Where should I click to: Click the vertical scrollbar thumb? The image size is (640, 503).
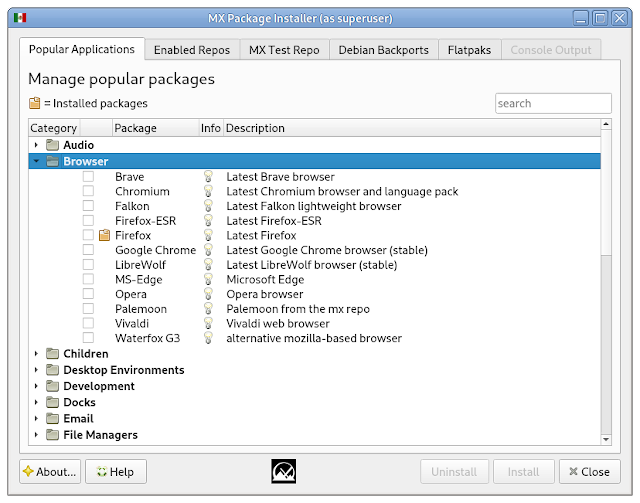[606, 192]
